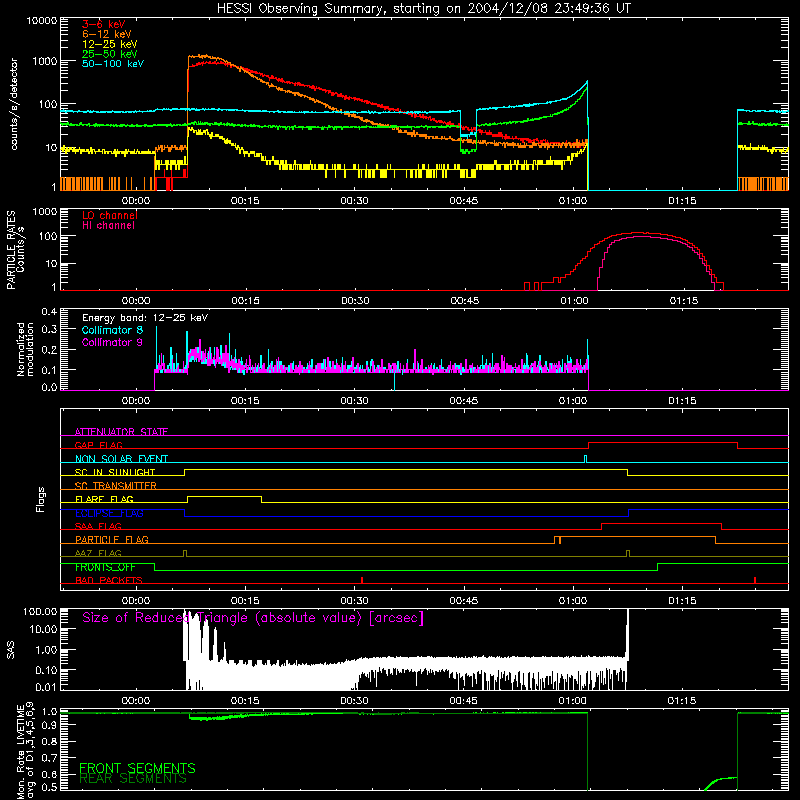Select the Collimator 8 legend label
The width and height of the screenshot is (800, 800).
(112, 330)
